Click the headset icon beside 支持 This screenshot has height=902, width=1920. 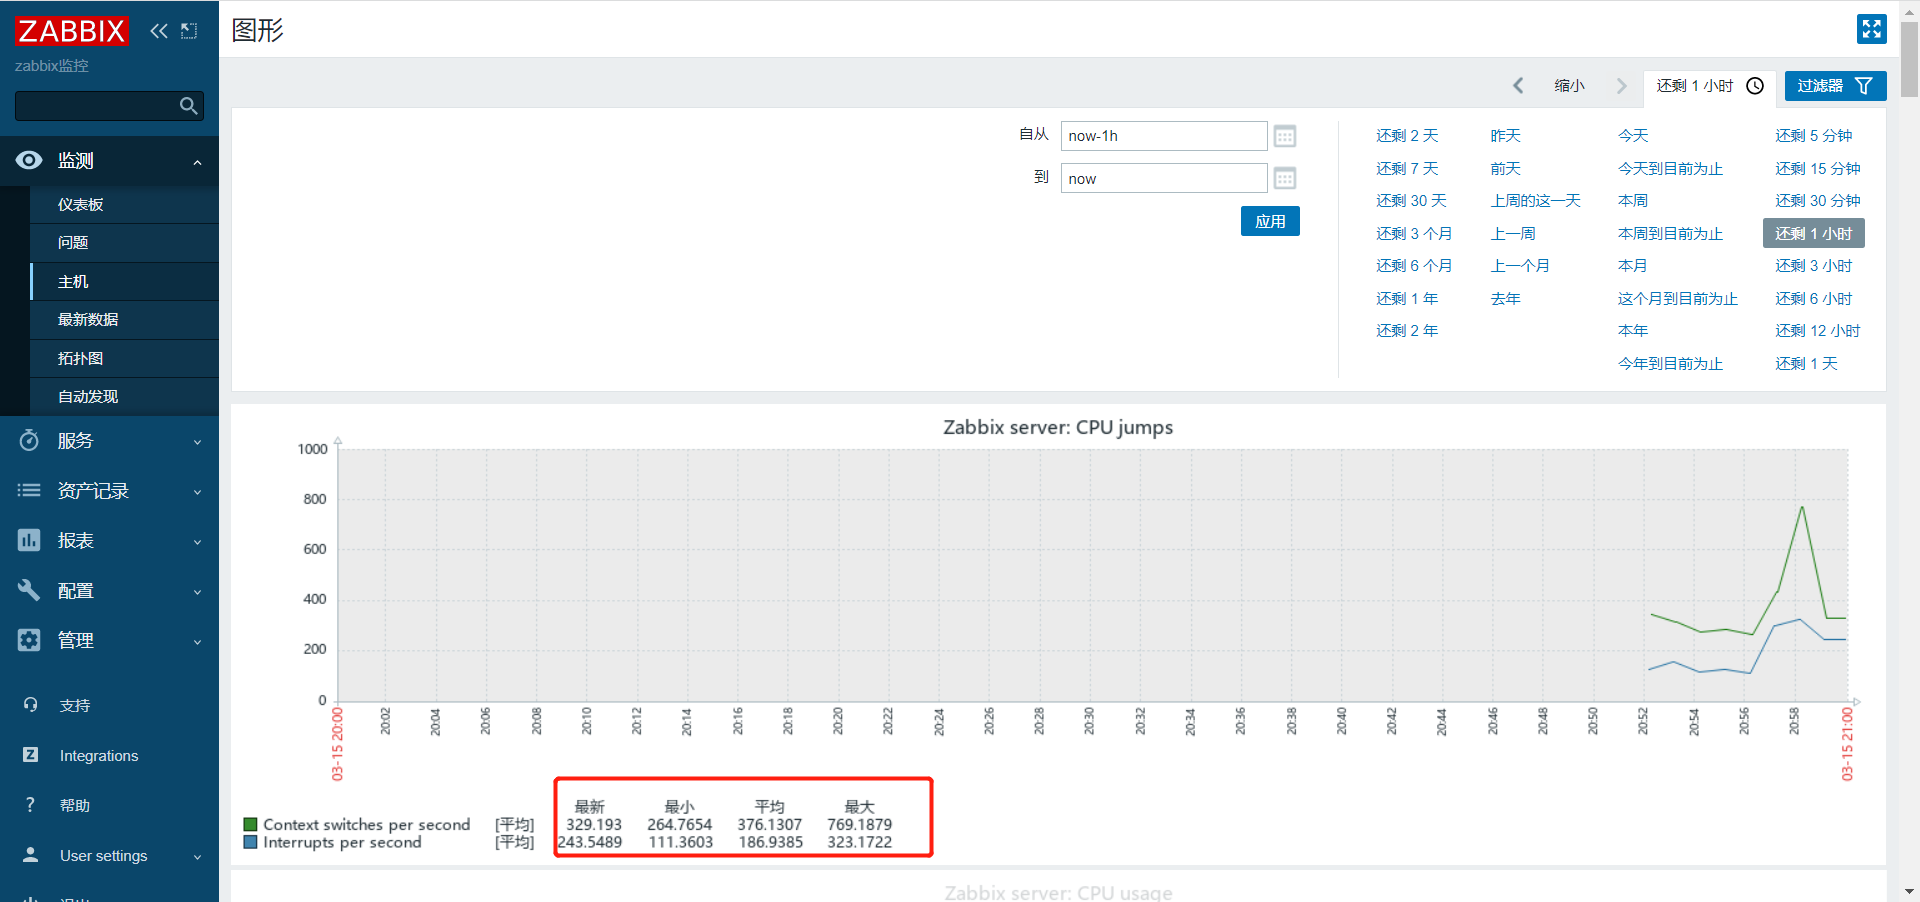coord(31,705)
